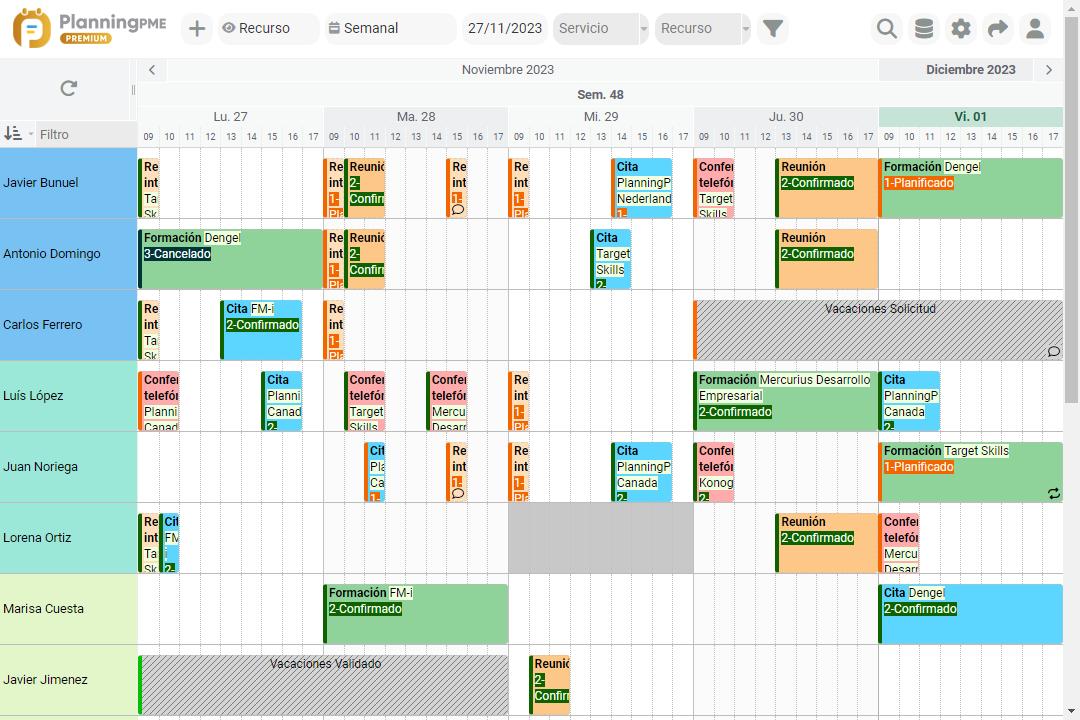Create a new event with the plus icon
Viewport: 1080px width, 720px height.
pos(196,28)
